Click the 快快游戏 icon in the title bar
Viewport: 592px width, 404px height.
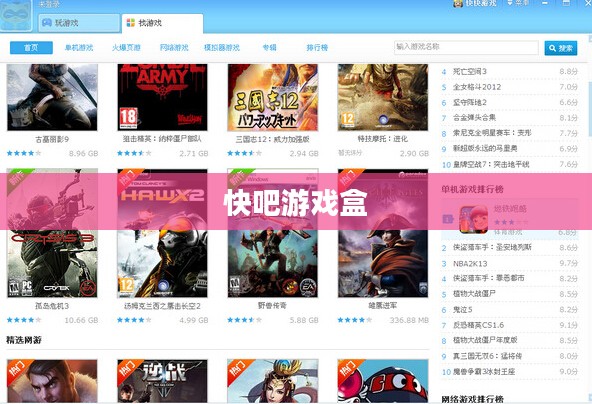point(458,3)
